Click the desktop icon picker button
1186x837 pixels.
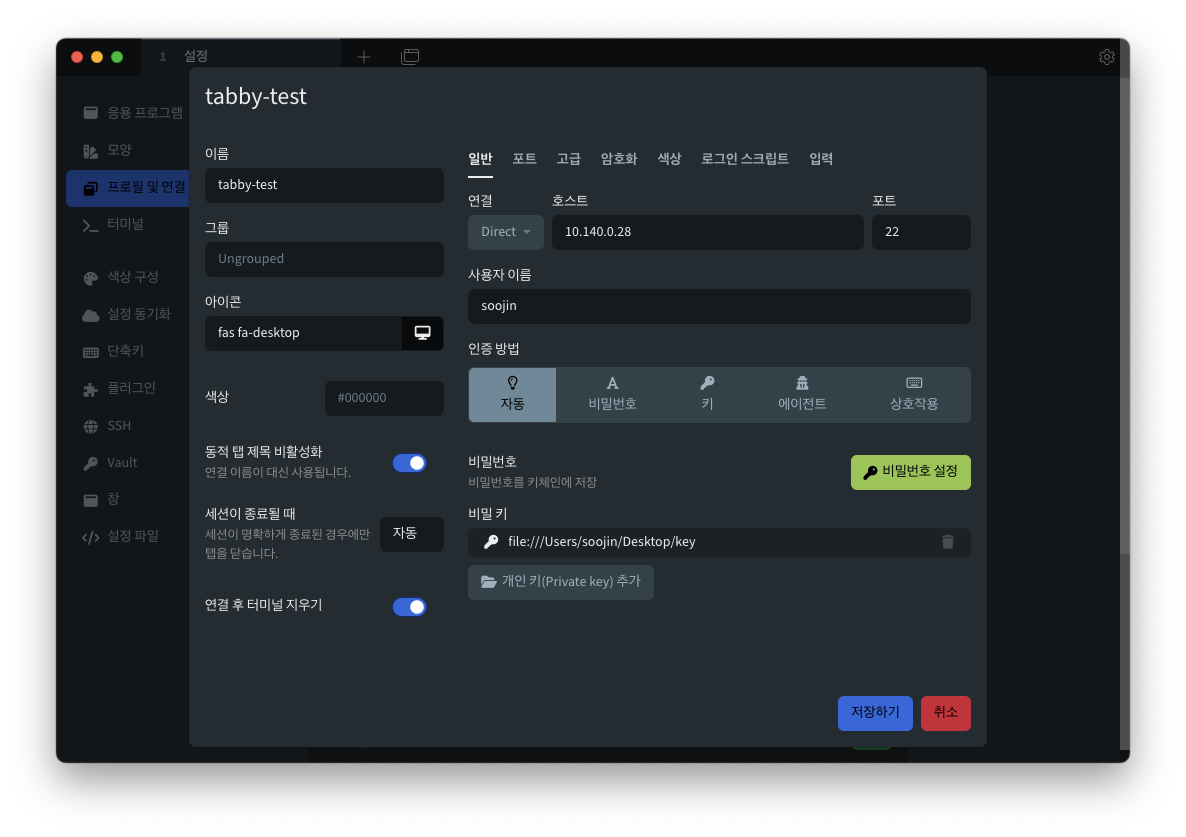[422, 333]
